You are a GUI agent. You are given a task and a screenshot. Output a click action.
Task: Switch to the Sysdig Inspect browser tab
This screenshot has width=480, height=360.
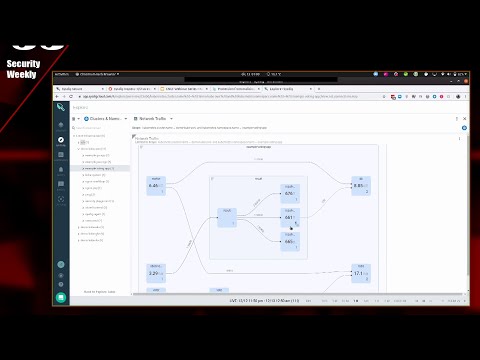click(x=132, y=89)
